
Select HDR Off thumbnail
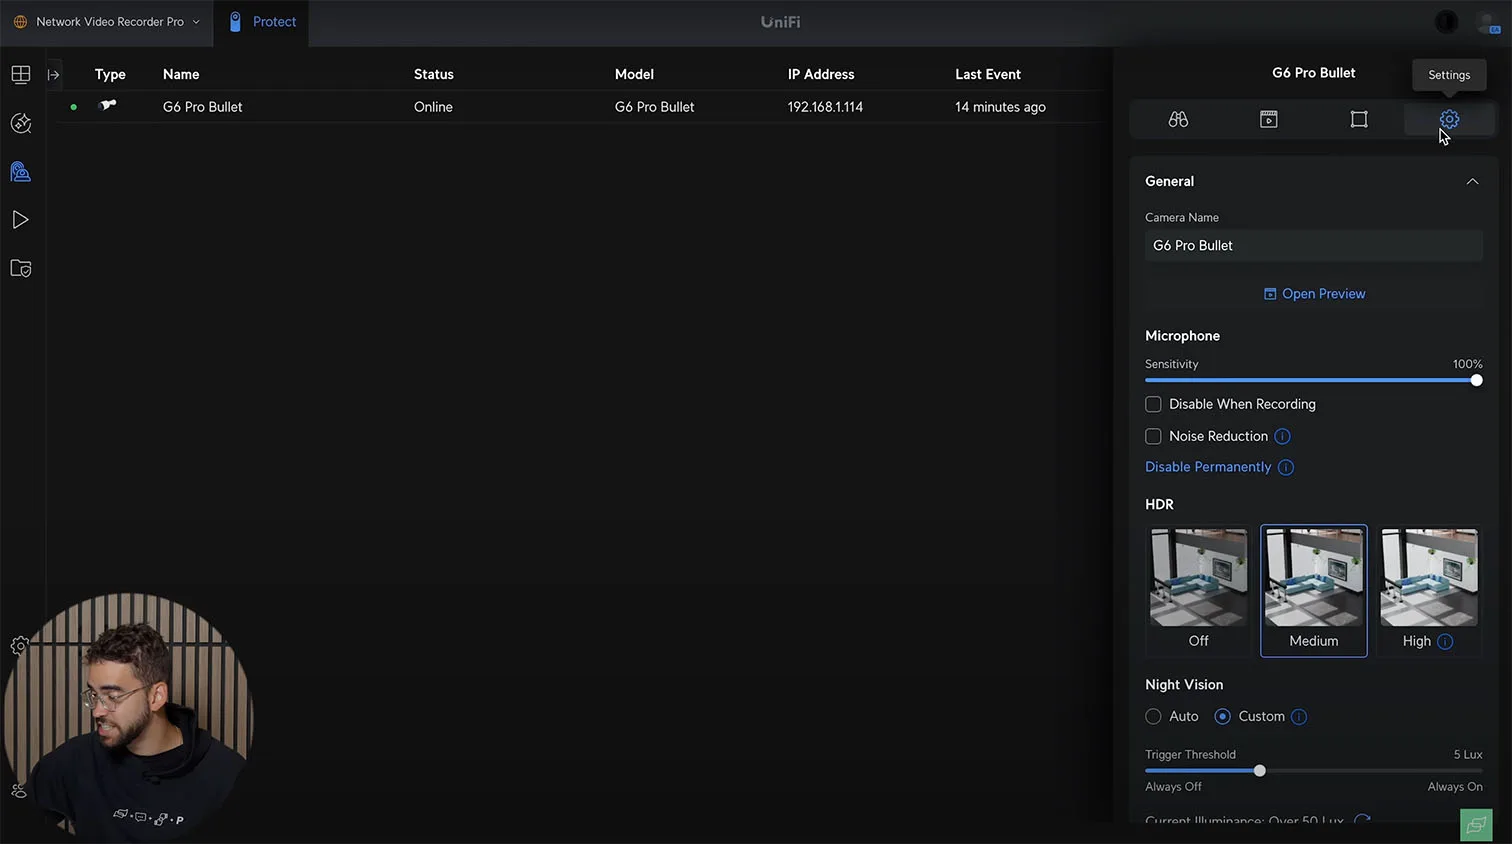[x=1198, y=591]
